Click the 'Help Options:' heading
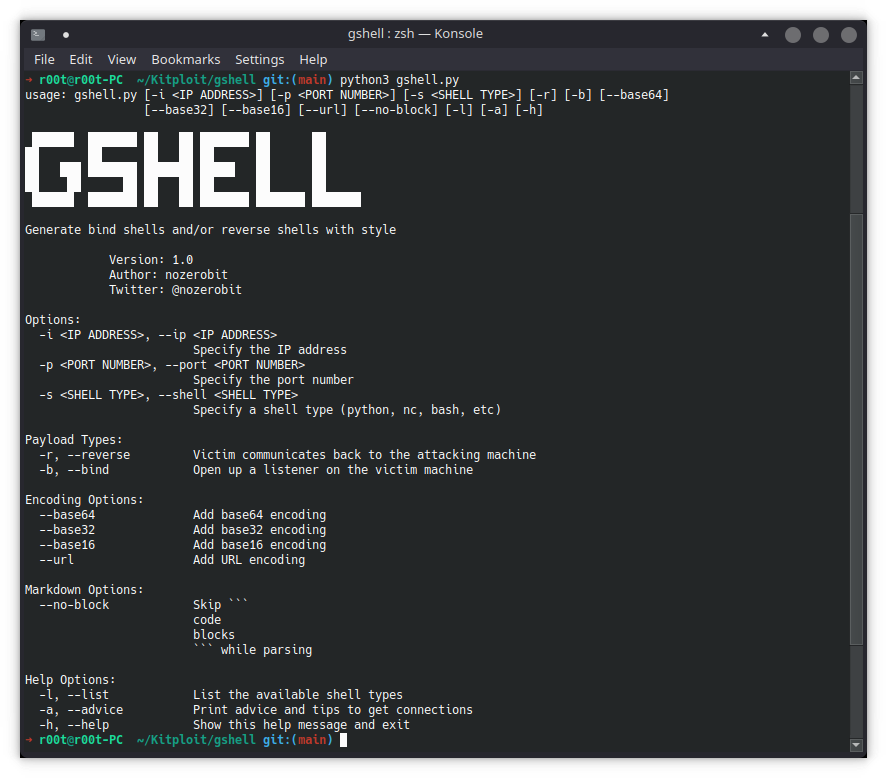The height and width of the screenshot is (778, 887). pyautogui.click(x=70, y=680)
